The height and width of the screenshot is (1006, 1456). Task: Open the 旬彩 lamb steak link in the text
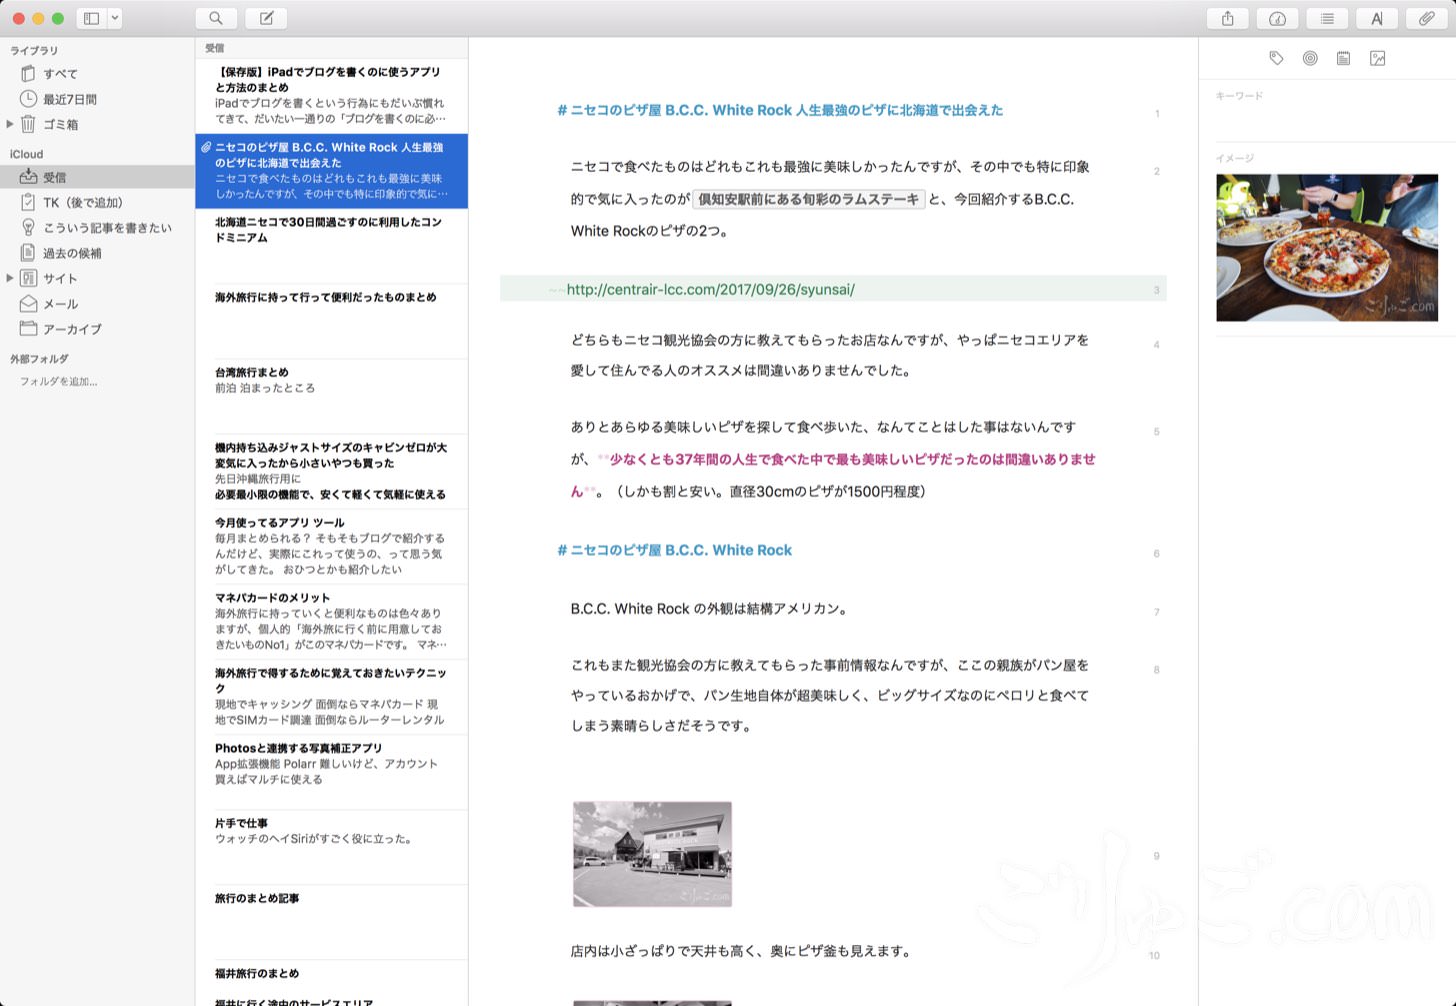pos(806,199)
